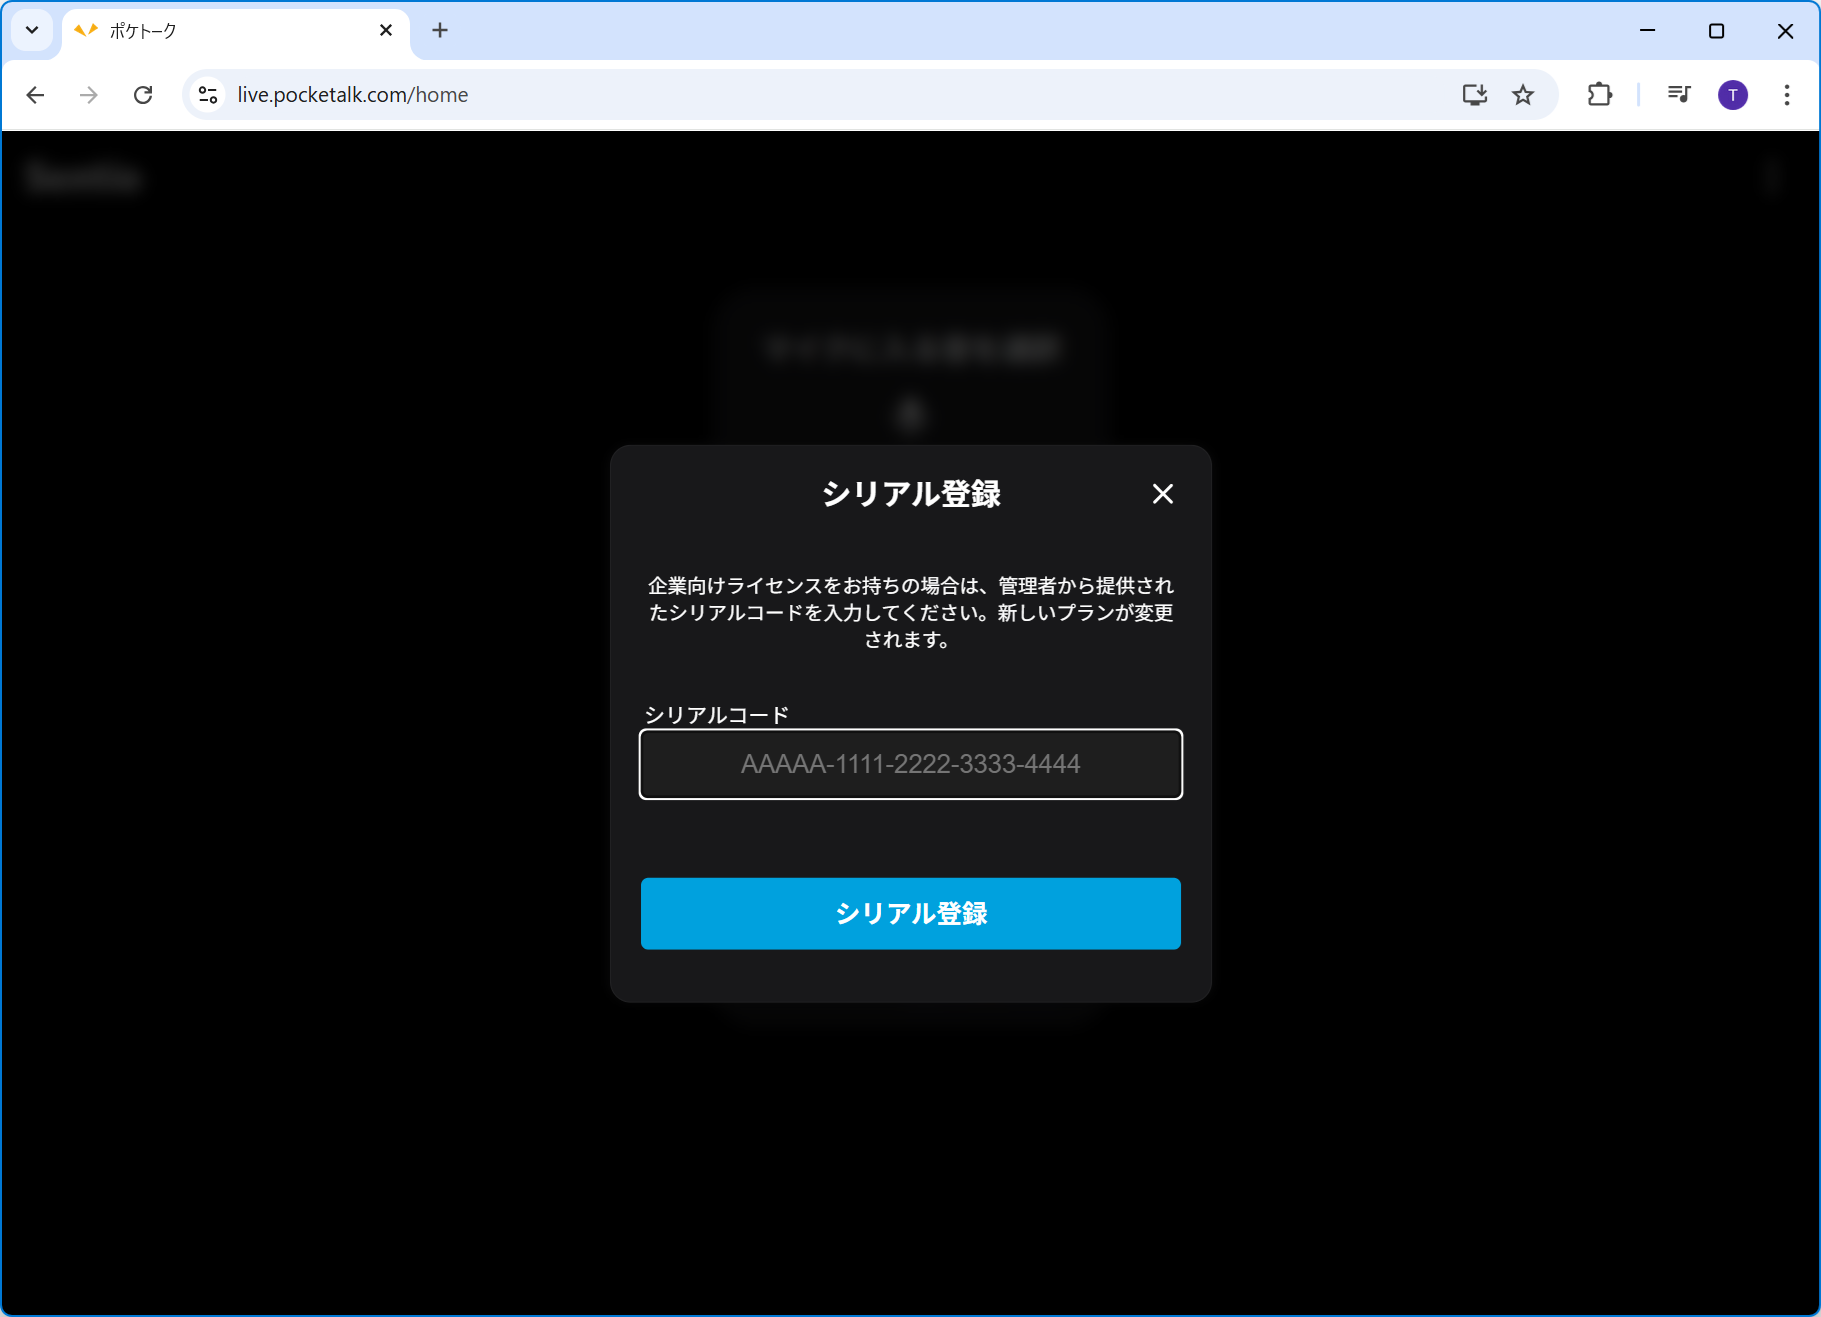Open Chrome three-dot menu
This screenshot has width=1821, height=1317.
coord(1787,95)
